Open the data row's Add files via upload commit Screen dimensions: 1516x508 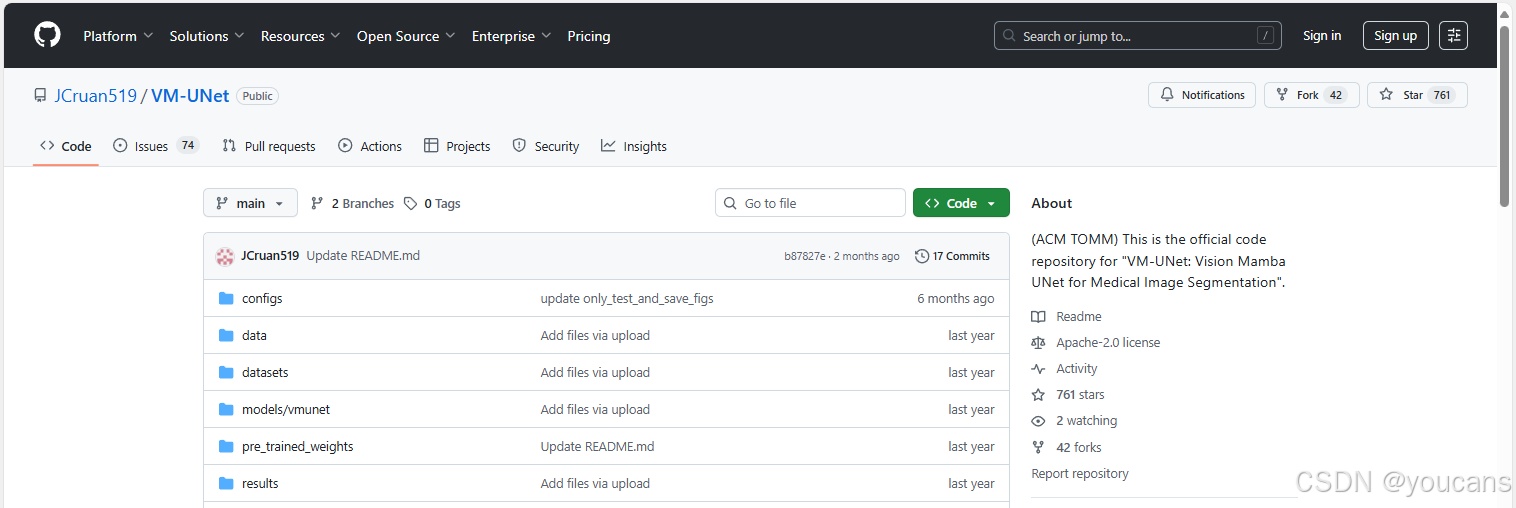(595, 335)
